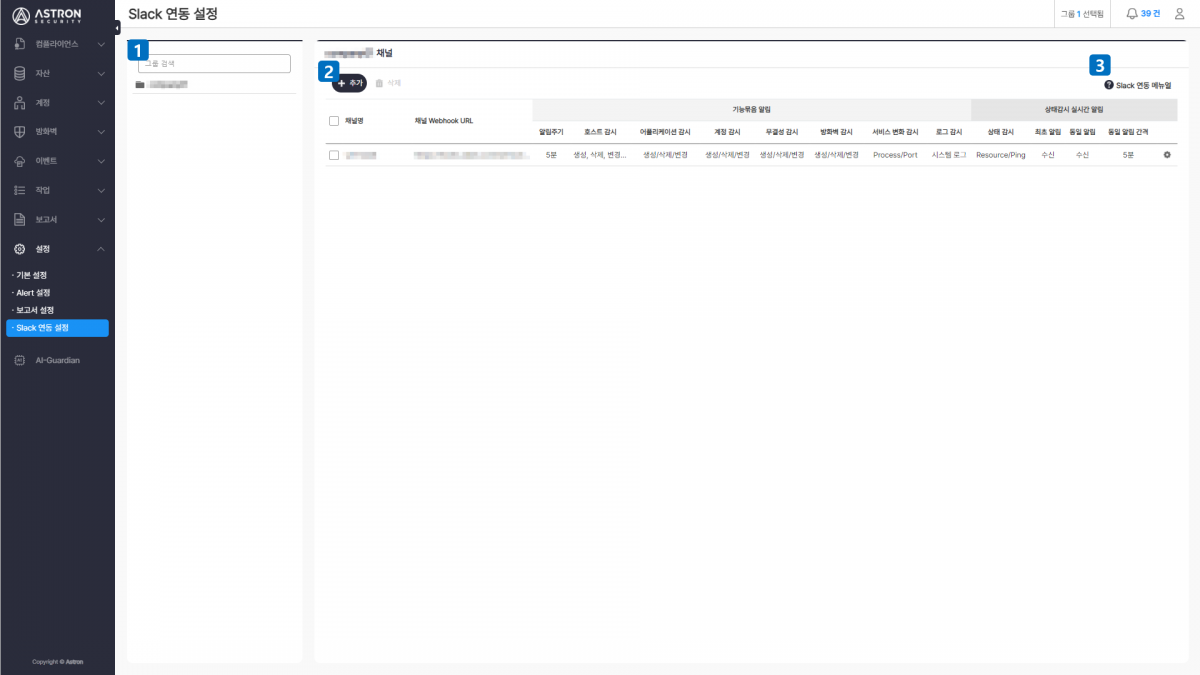Viewport: 1200px width, 675px height.
Task: Click the 방화벽 shield icon
Action: tap(20, 131)
